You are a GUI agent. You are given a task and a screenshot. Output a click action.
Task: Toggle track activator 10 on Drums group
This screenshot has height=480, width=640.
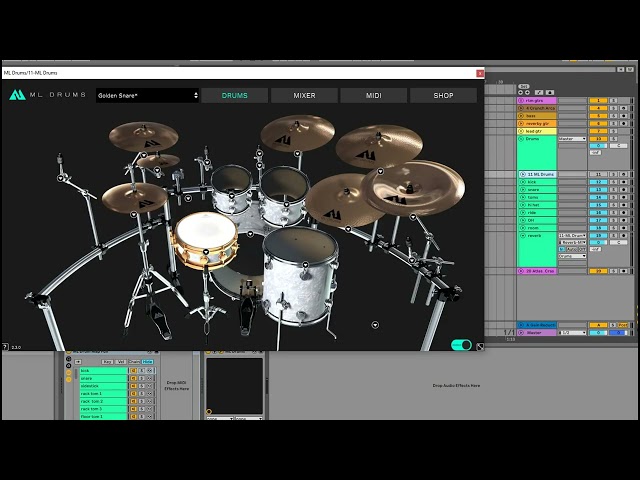click(598, 139)
